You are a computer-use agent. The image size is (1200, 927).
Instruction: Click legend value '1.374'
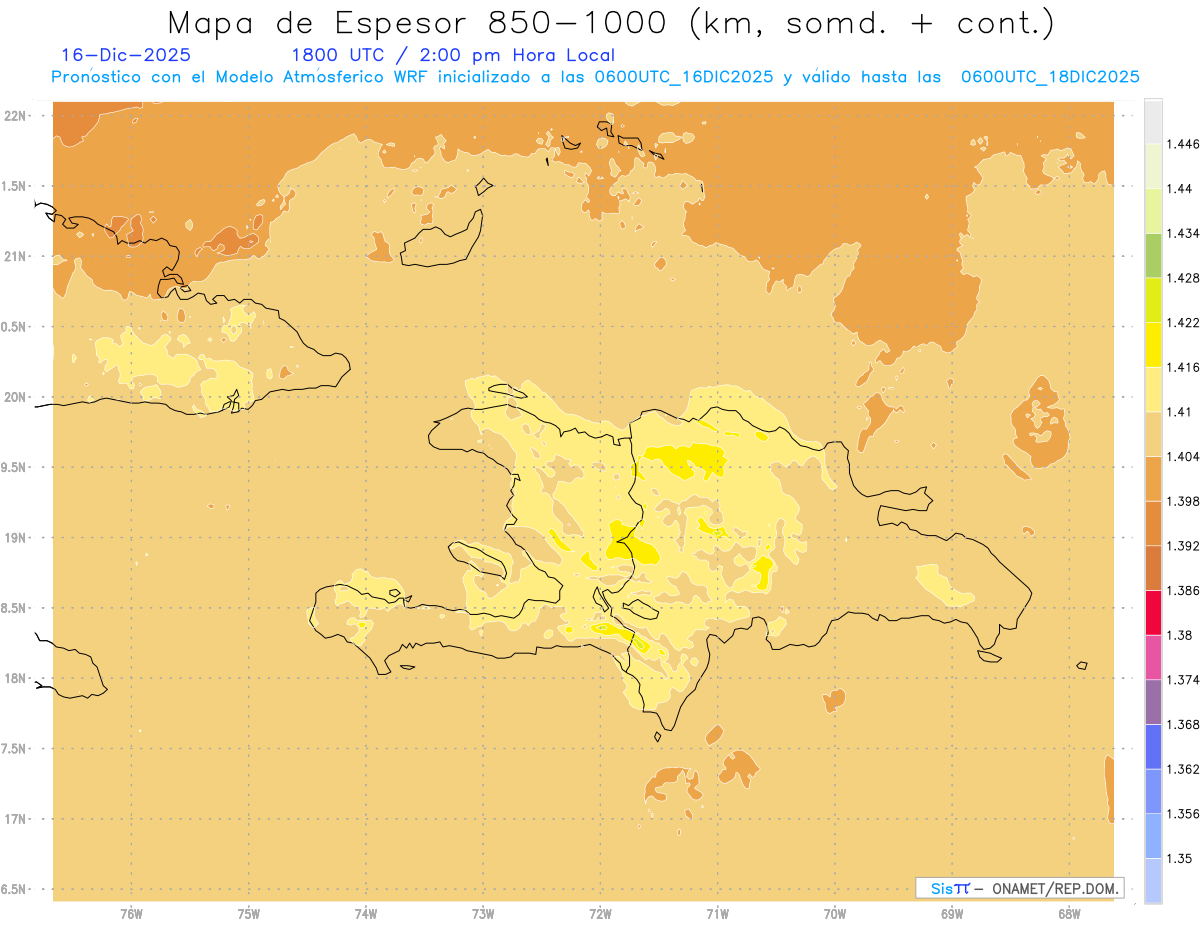point(1183,680)
